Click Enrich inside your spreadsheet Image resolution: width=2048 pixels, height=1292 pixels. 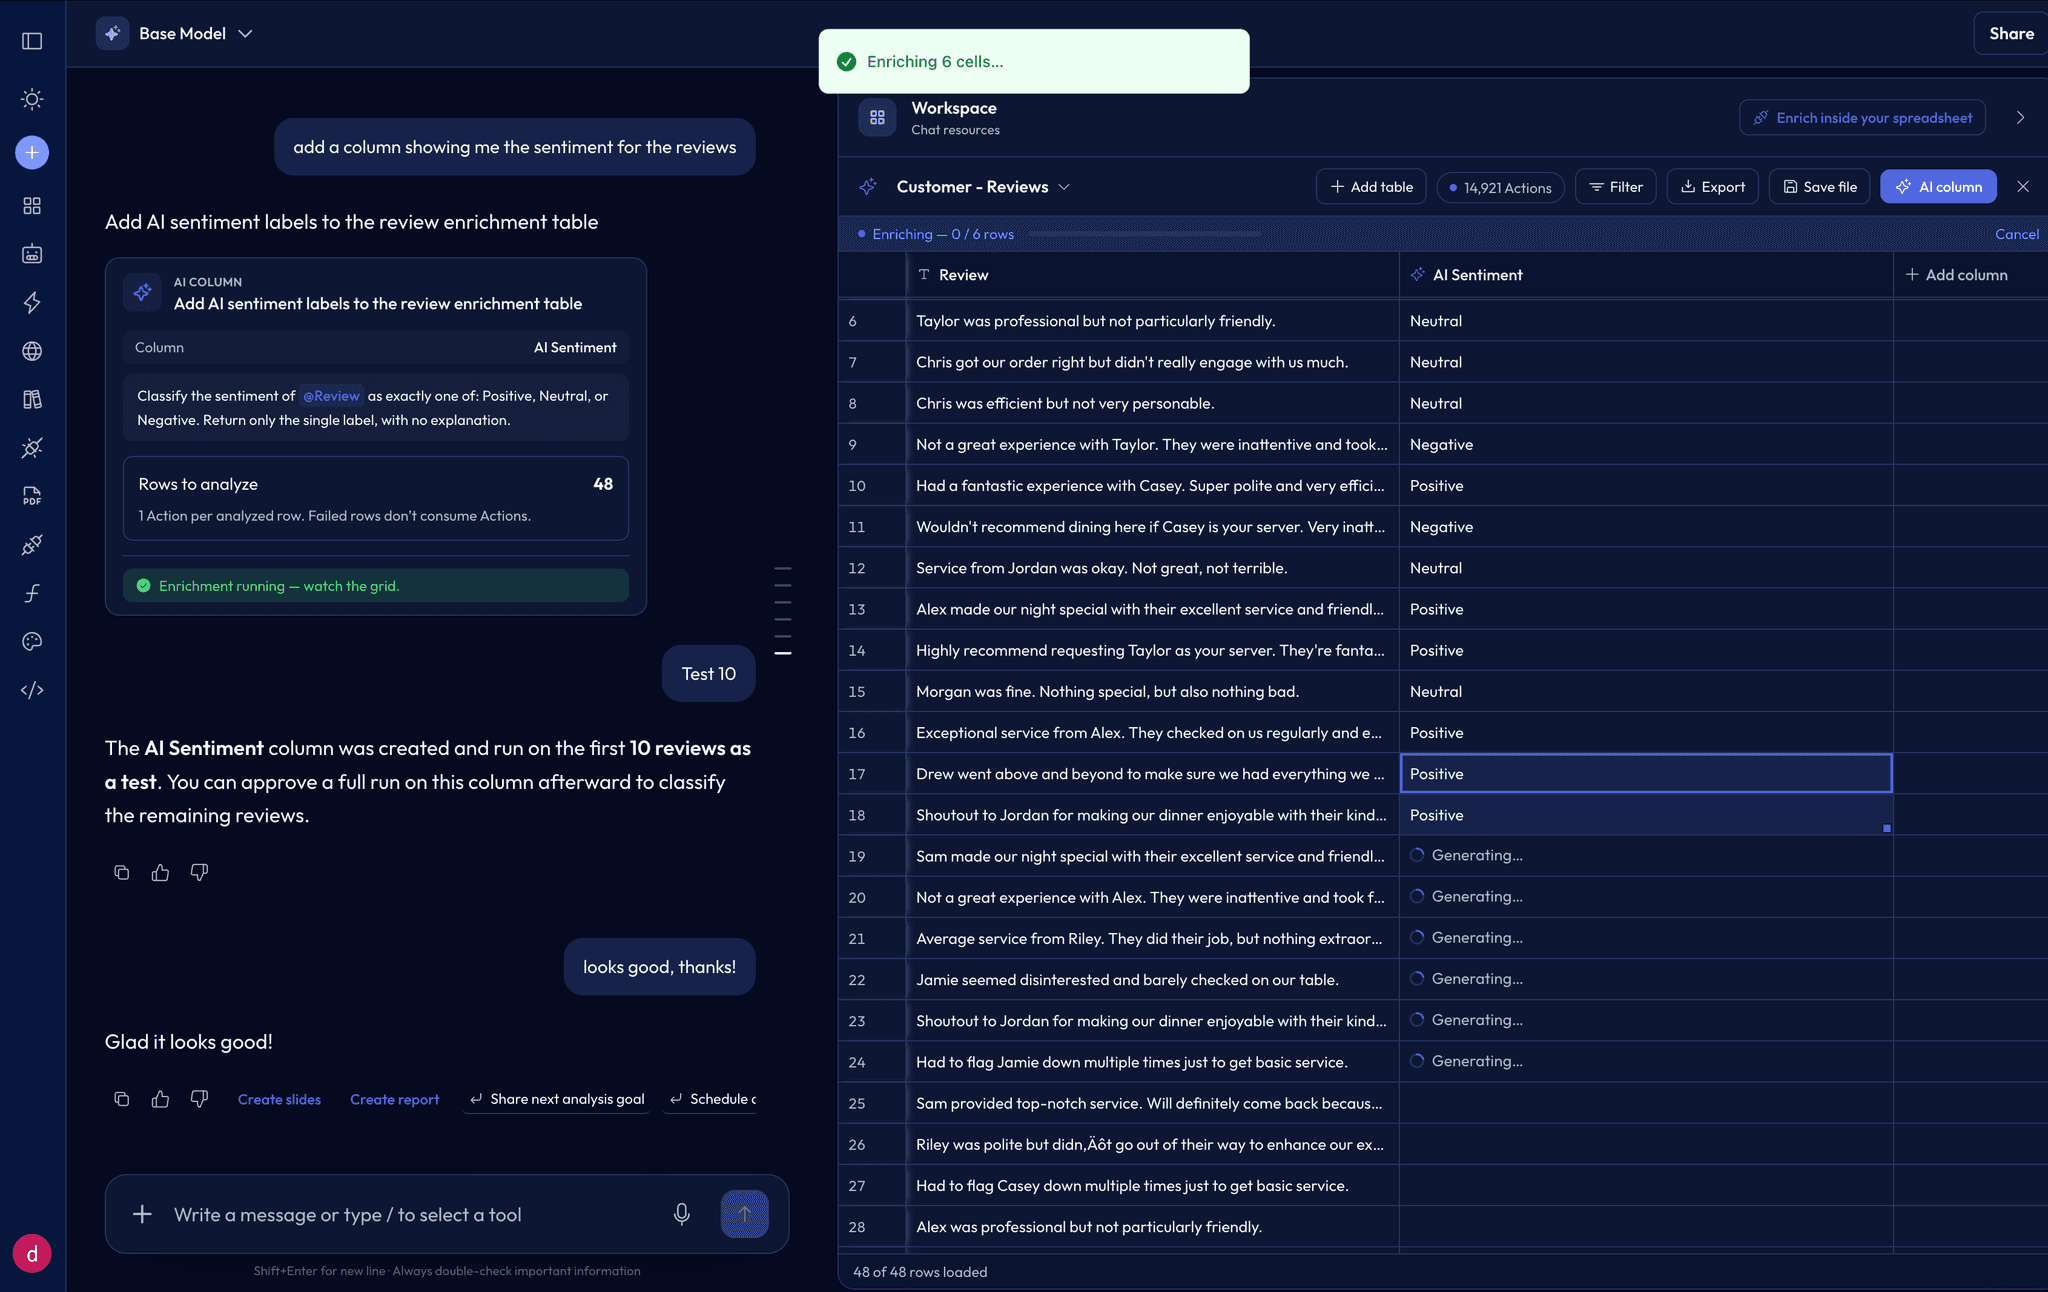tap(1862, 117)
